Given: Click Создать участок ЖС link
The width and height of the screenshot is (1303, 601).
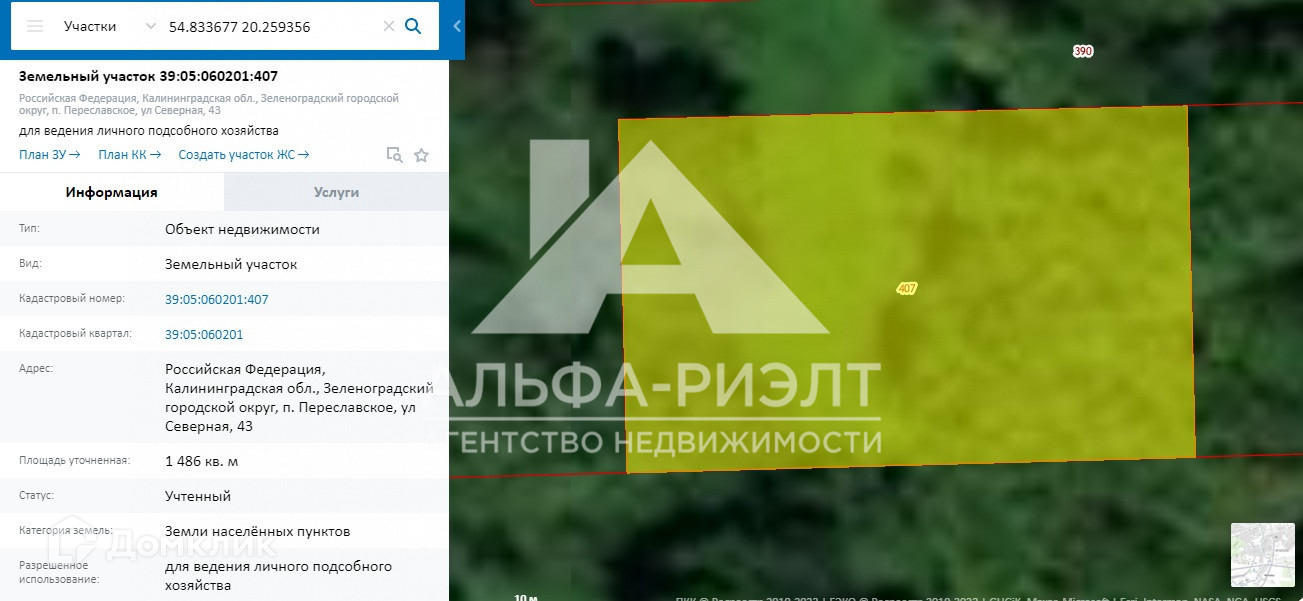Looking at the screenshot, I should coord(244,154).
